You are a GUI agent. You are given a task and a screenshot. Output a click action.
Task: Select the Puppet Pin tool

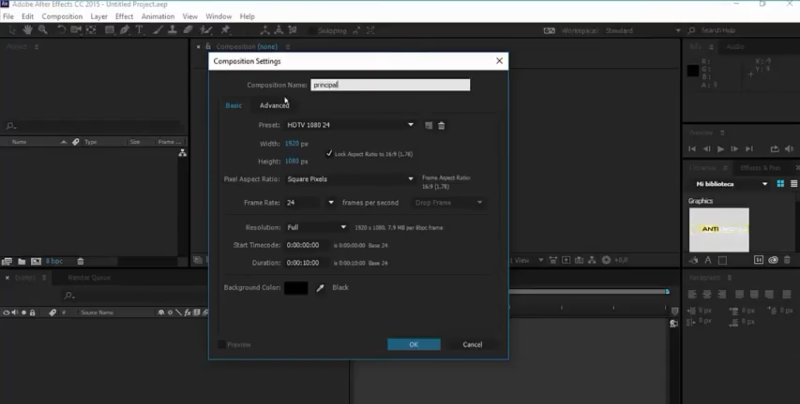coord(225,30)
